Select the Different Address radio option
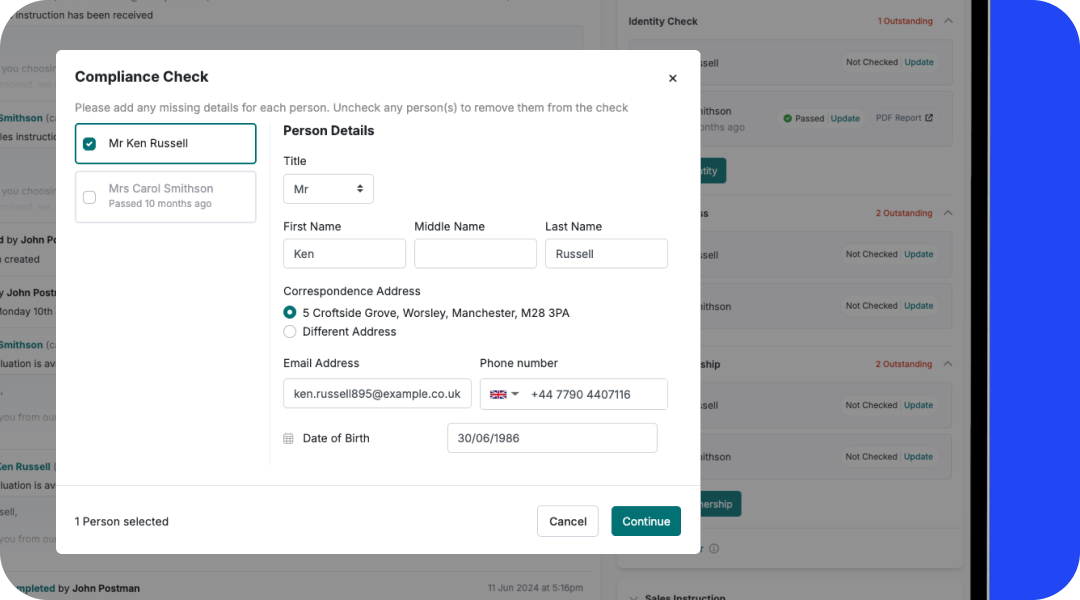 [290, 331]
